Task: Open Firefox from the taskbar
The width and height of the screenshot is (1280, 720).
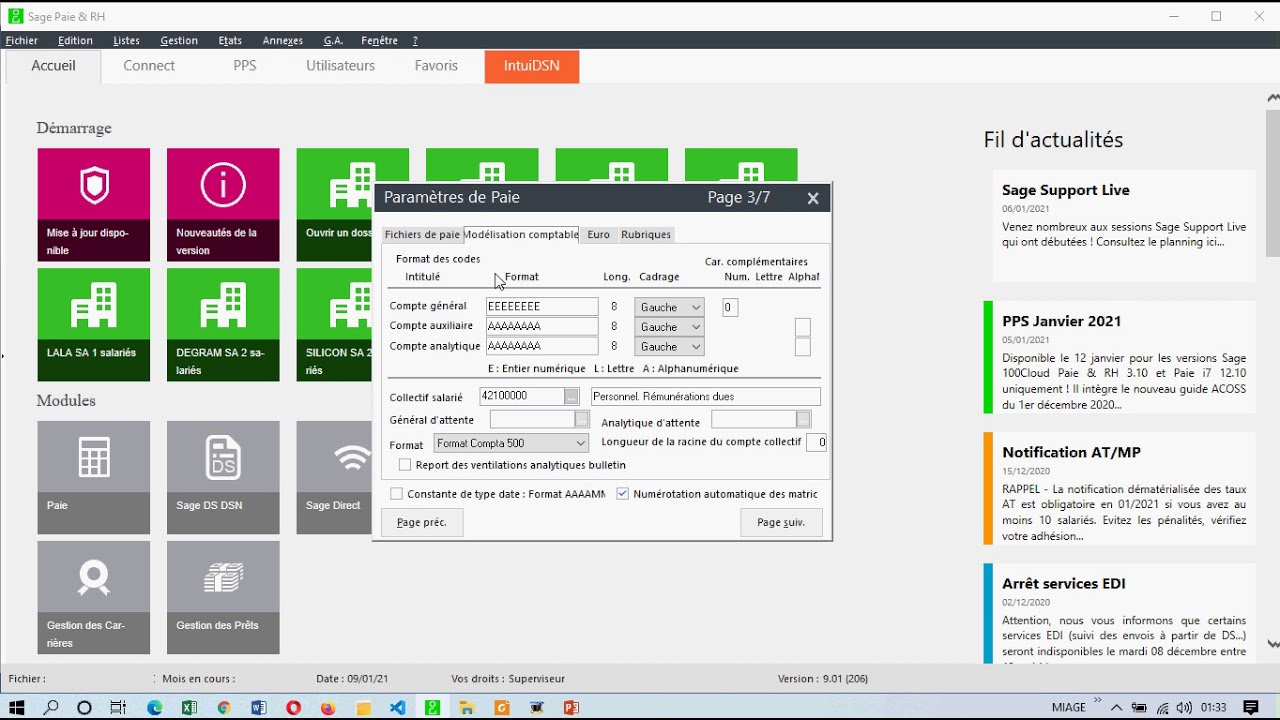Action: click(x=328, y=707)
